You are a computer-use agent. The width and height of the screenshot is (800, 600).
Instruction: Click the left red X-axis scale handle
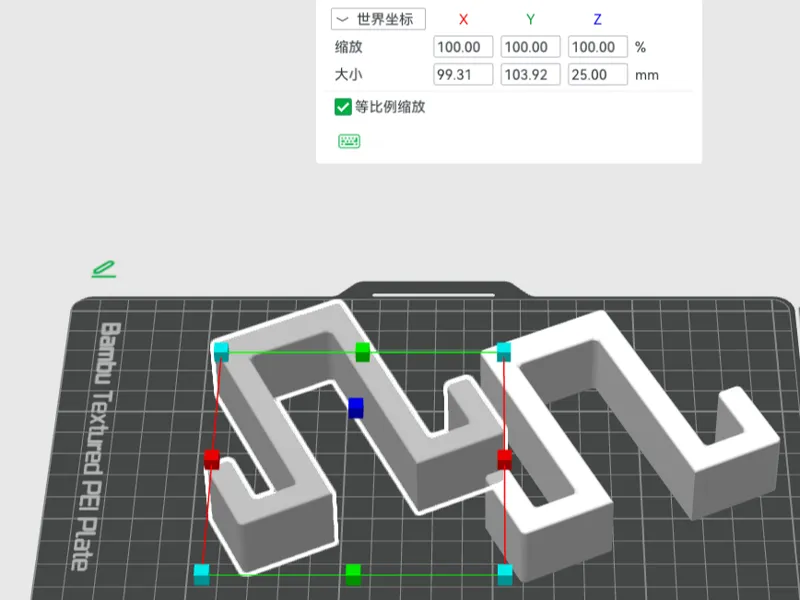point(212,459)
